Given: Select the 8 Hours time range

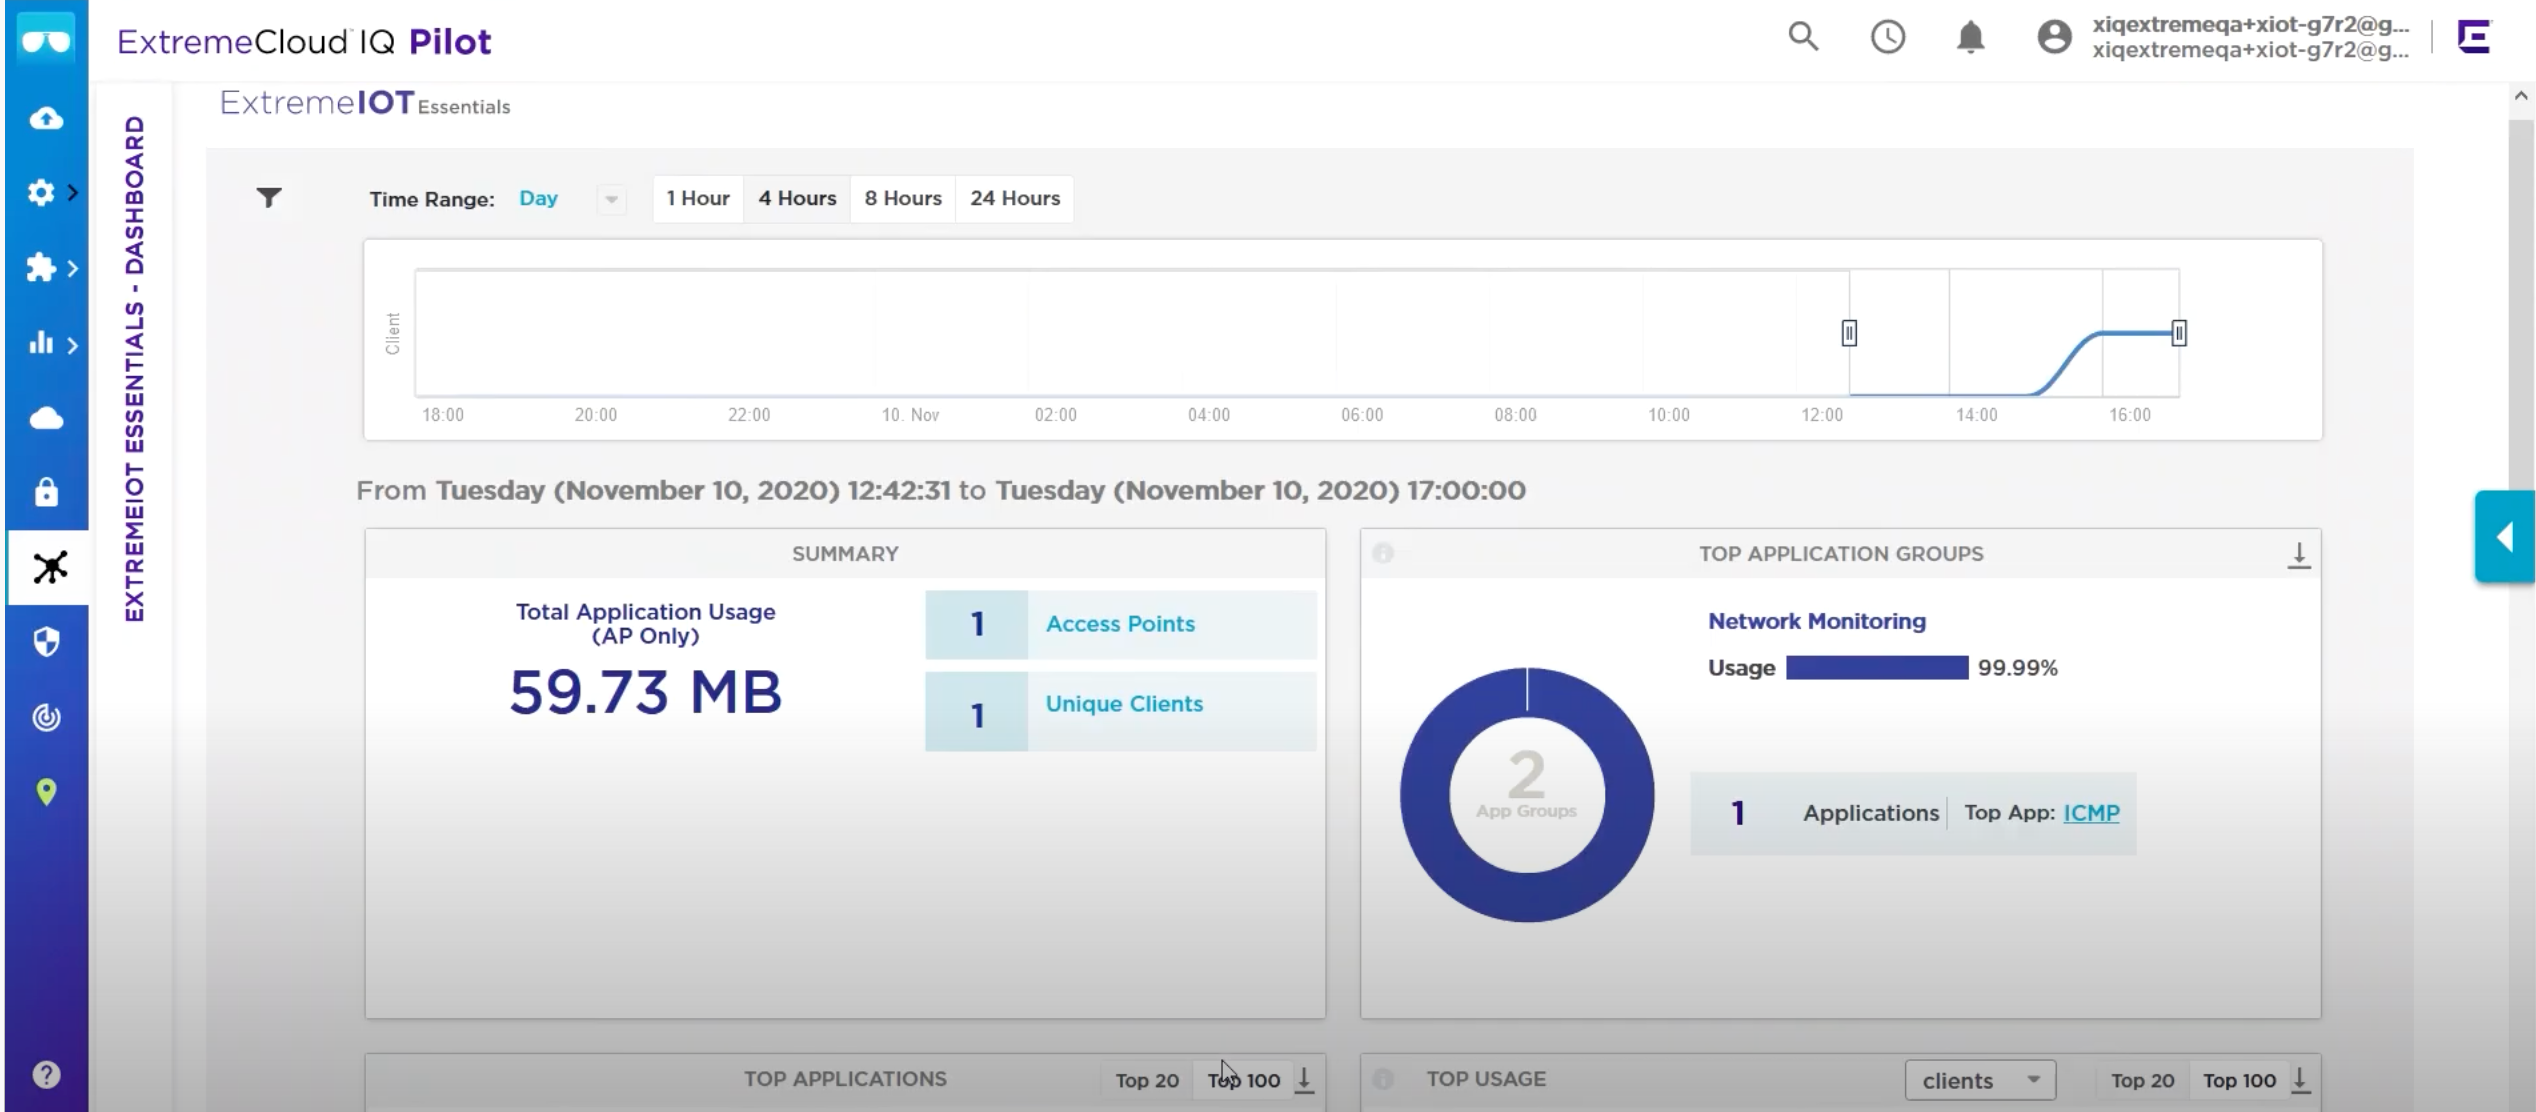Looking at the screenshot, I should coord(903,198).
